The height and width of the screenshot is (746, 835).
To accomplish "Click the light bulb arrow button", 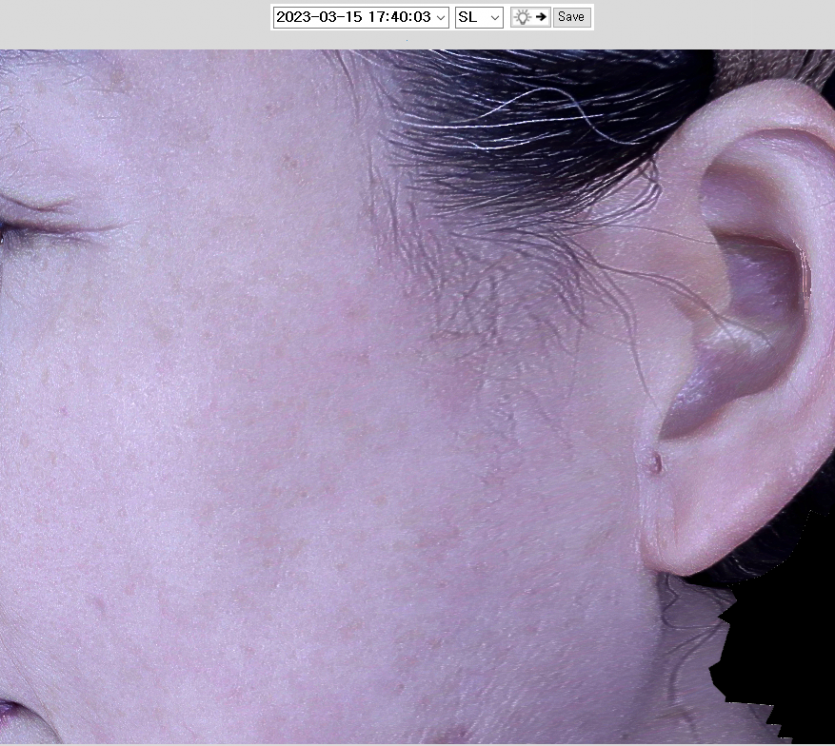I will tap(530, 17).
